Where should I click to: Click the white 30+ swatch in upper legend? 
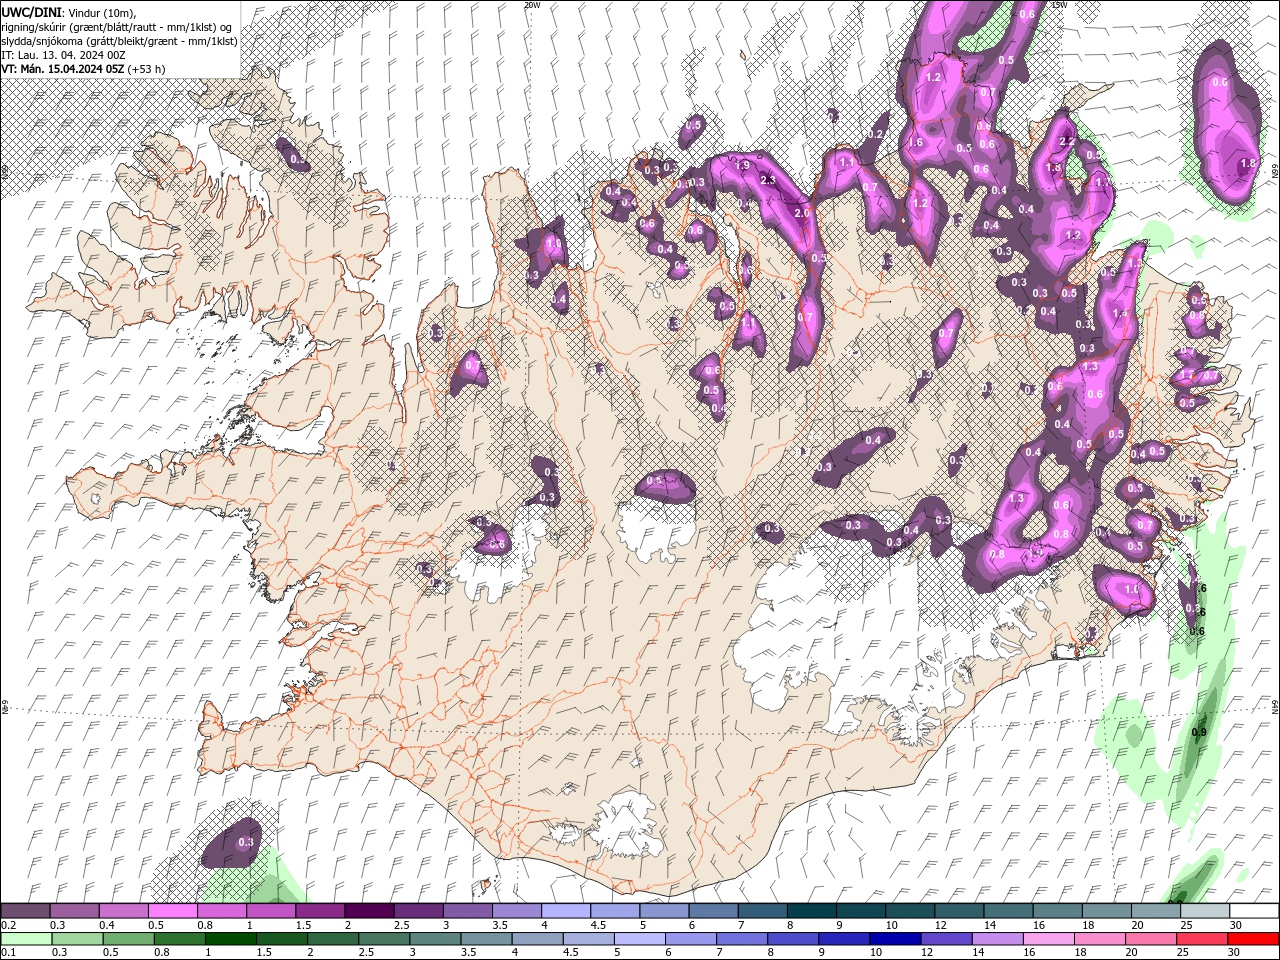(1254, 911)
